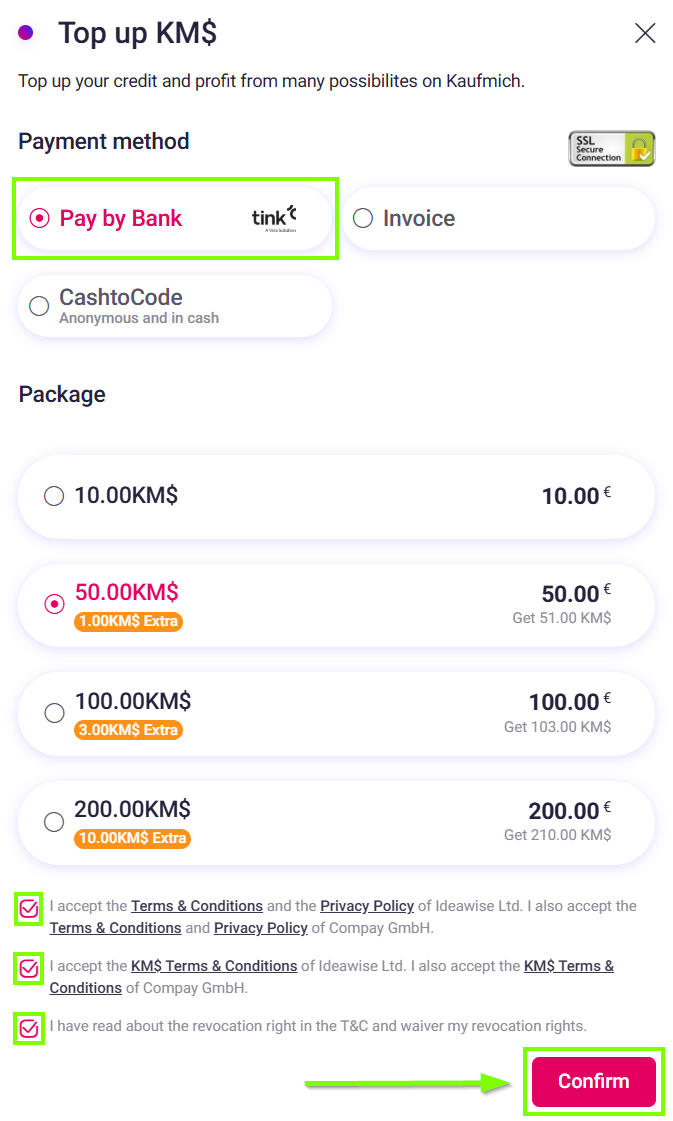The height and width of the screenshot is (1121, 673).
Task: Click the 1.00KM$ Extra orange badge
Action: [x=129, y=621]
